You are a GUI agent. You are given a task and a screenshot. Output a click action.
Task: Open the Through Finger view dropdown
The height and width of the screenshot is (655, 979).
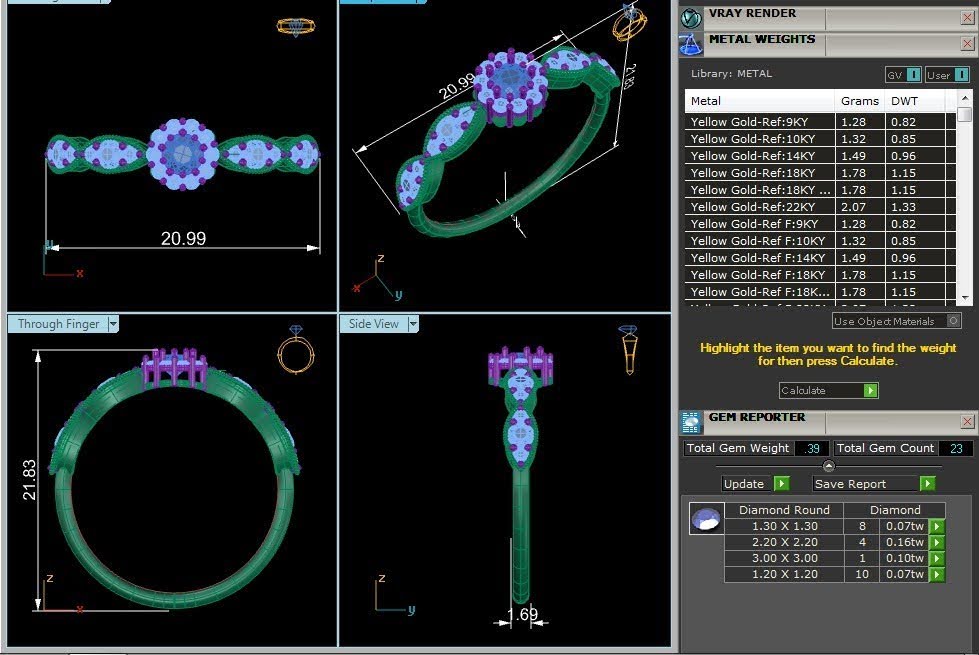[113, 323]
